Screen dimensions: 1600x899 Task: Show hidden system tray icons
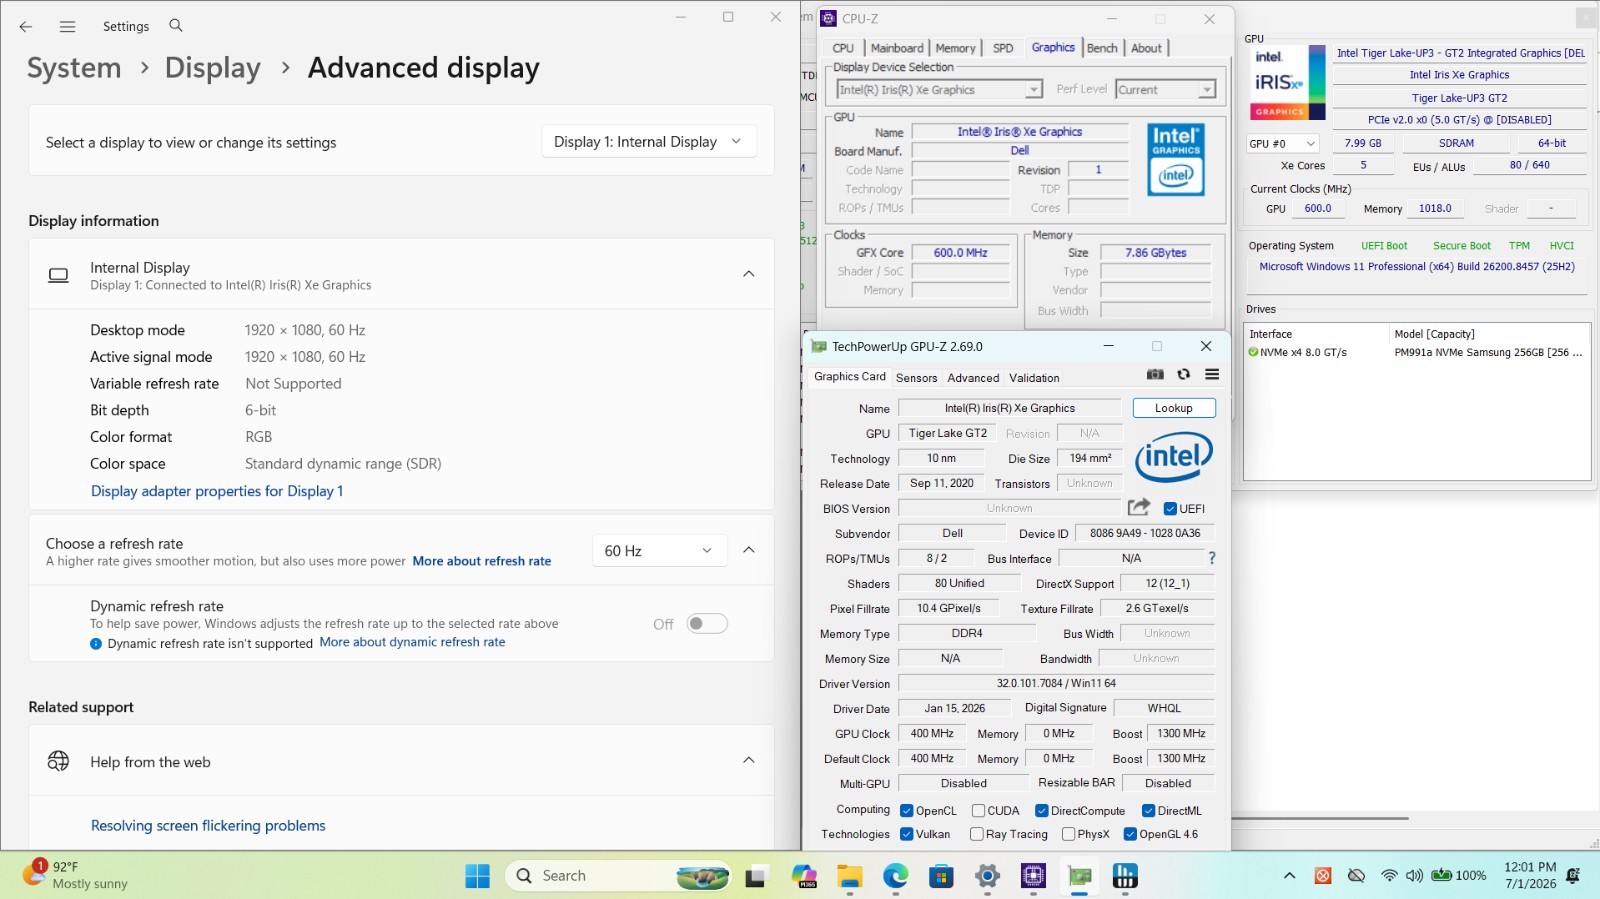pos(1289,876)
